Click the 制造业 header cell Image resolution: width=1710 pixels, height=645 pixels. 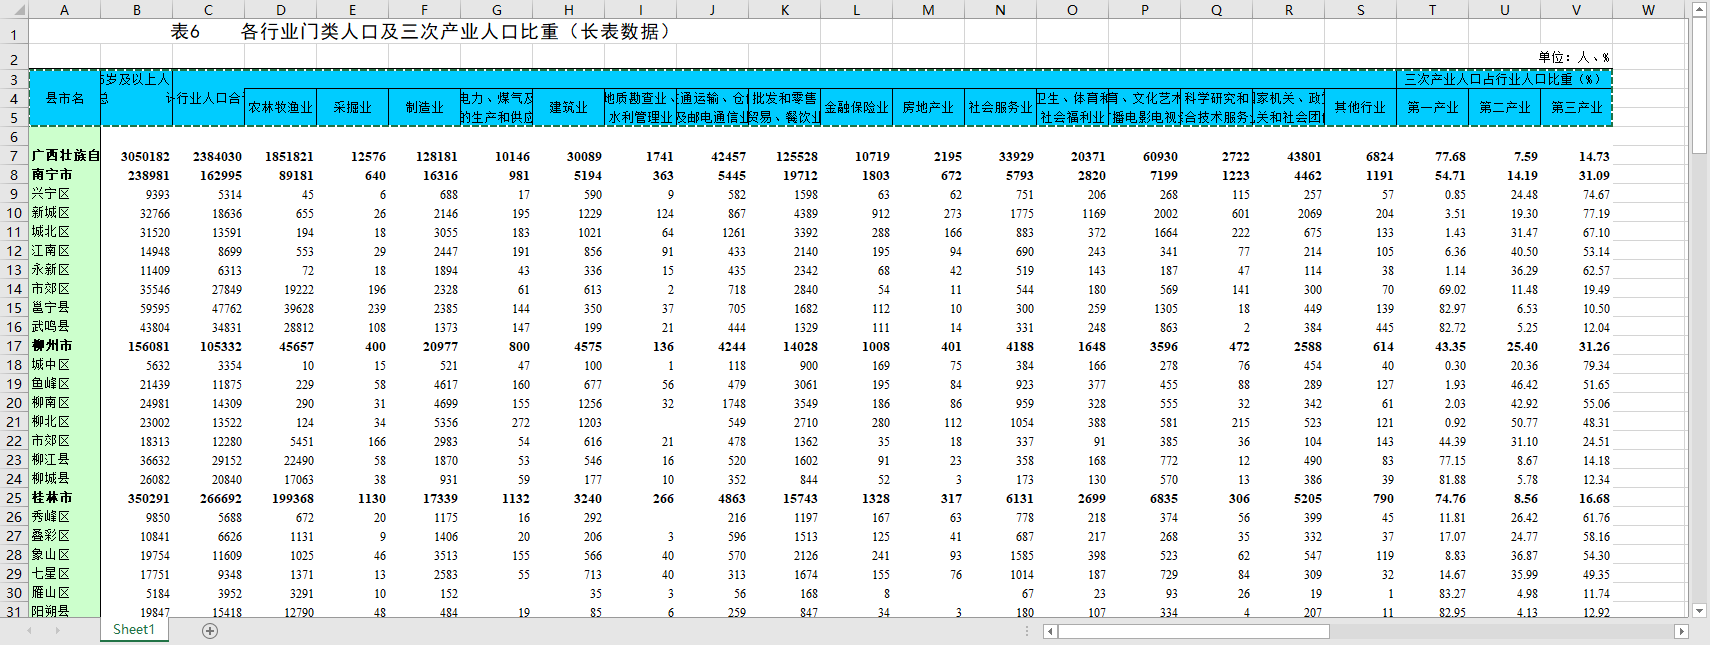pyautogui.click(x=425, y=107)
